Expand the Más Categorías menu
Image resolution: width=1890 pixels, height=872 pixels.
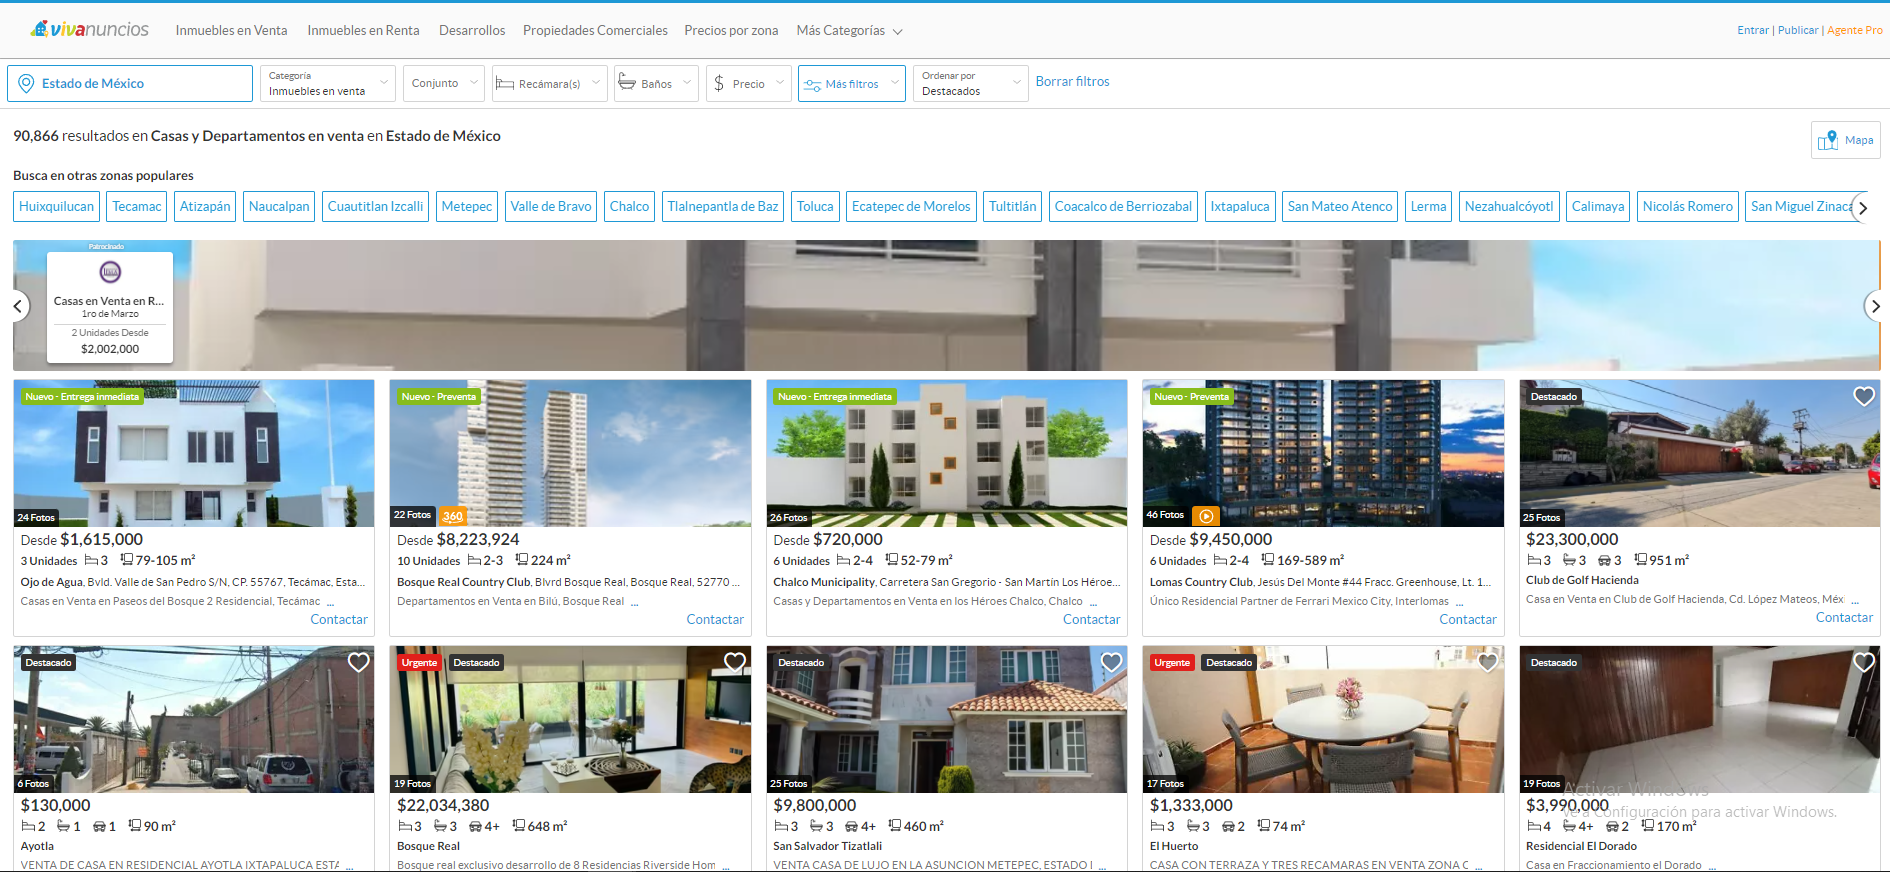tap(849, 31)
